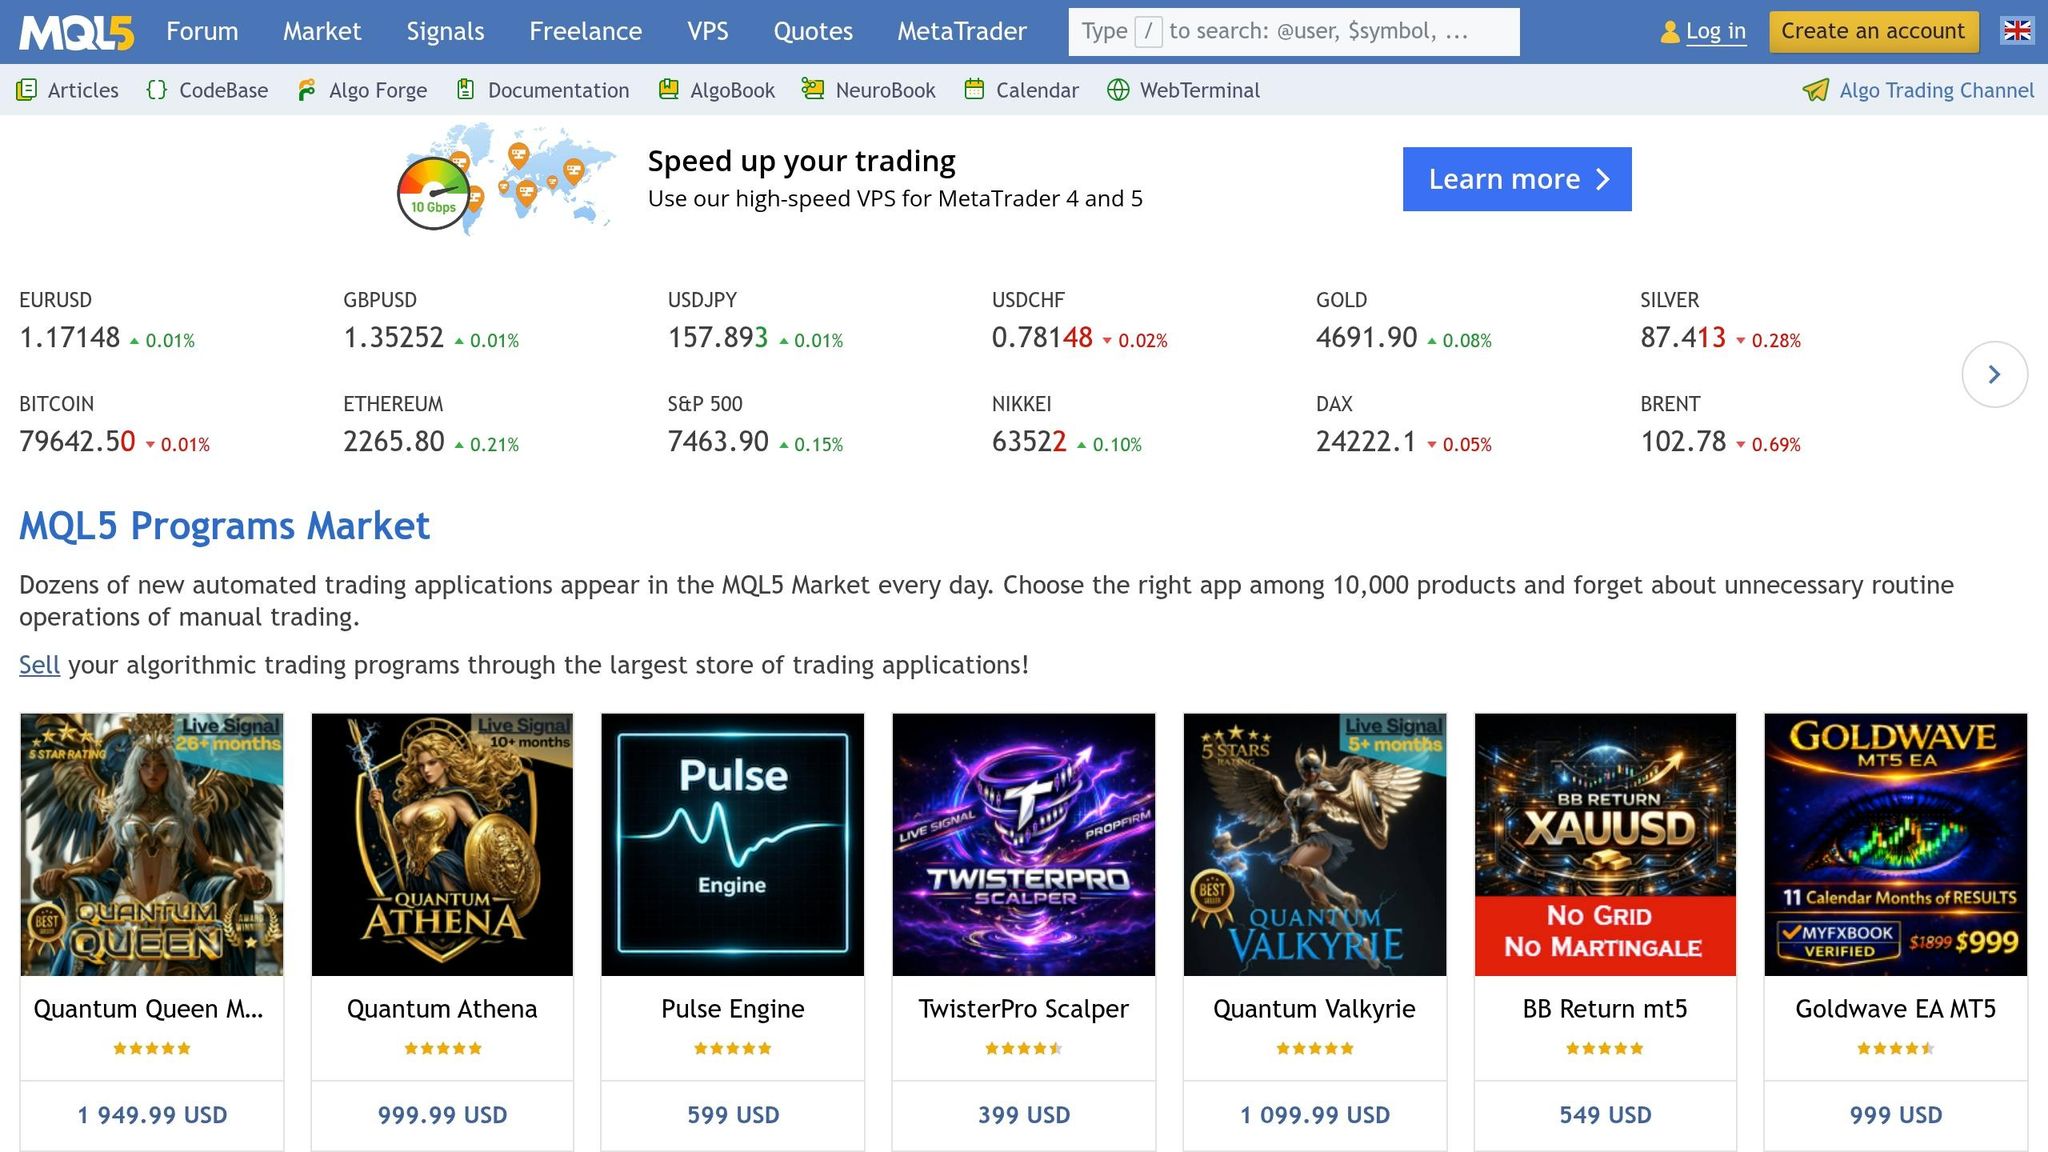Open the language selector flag
This screenshot has width=2048, height=1152.
pos(2017,31)
